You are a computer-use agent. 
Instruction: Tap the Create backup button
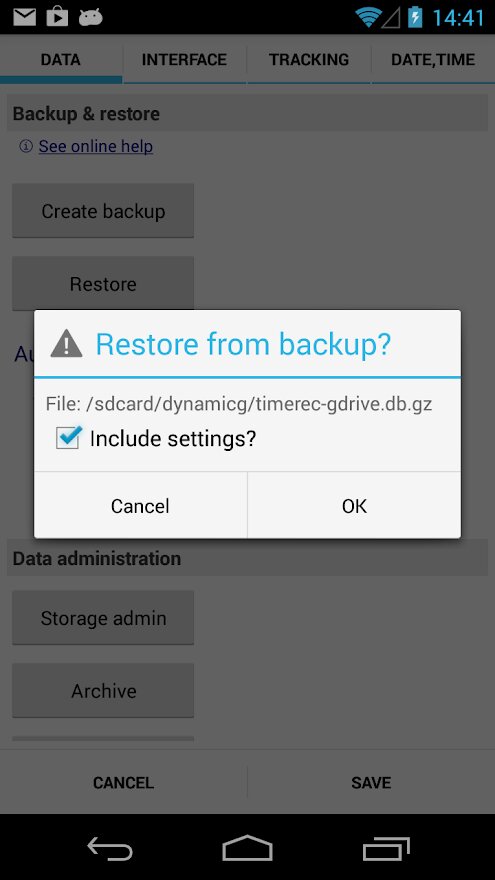point(103,211)
